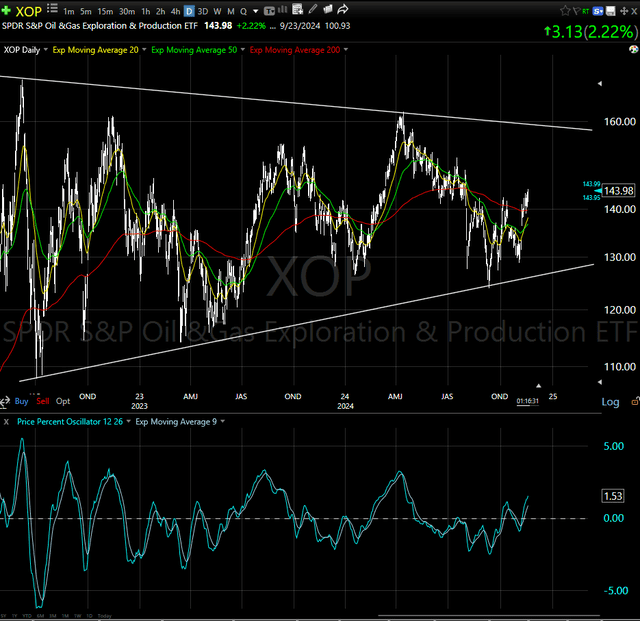The width and height of the screenshot is (640, 621).
Task: Add XOP to favorites with star icon
Action: tap(565, 11)
